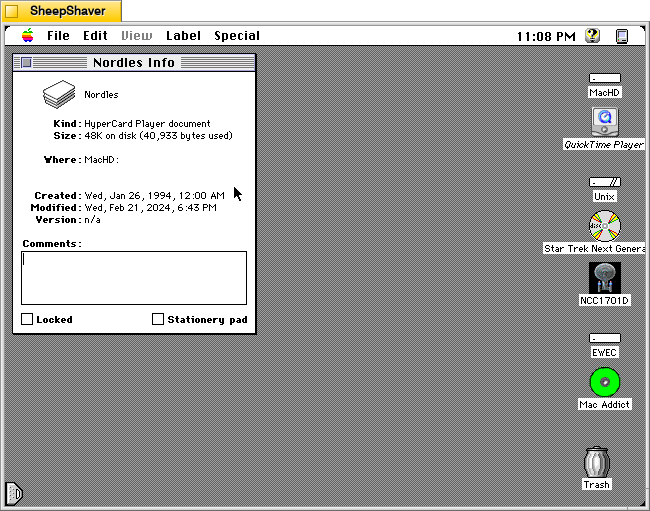Click the 'HyperCard Player document' kind text
650x511 pixels.
click(147, 124)
